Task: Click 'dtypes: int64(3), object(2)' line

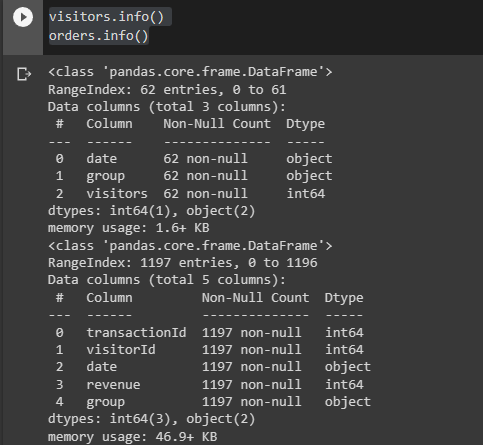Action: pyautogui.click(x=151, y=419)
